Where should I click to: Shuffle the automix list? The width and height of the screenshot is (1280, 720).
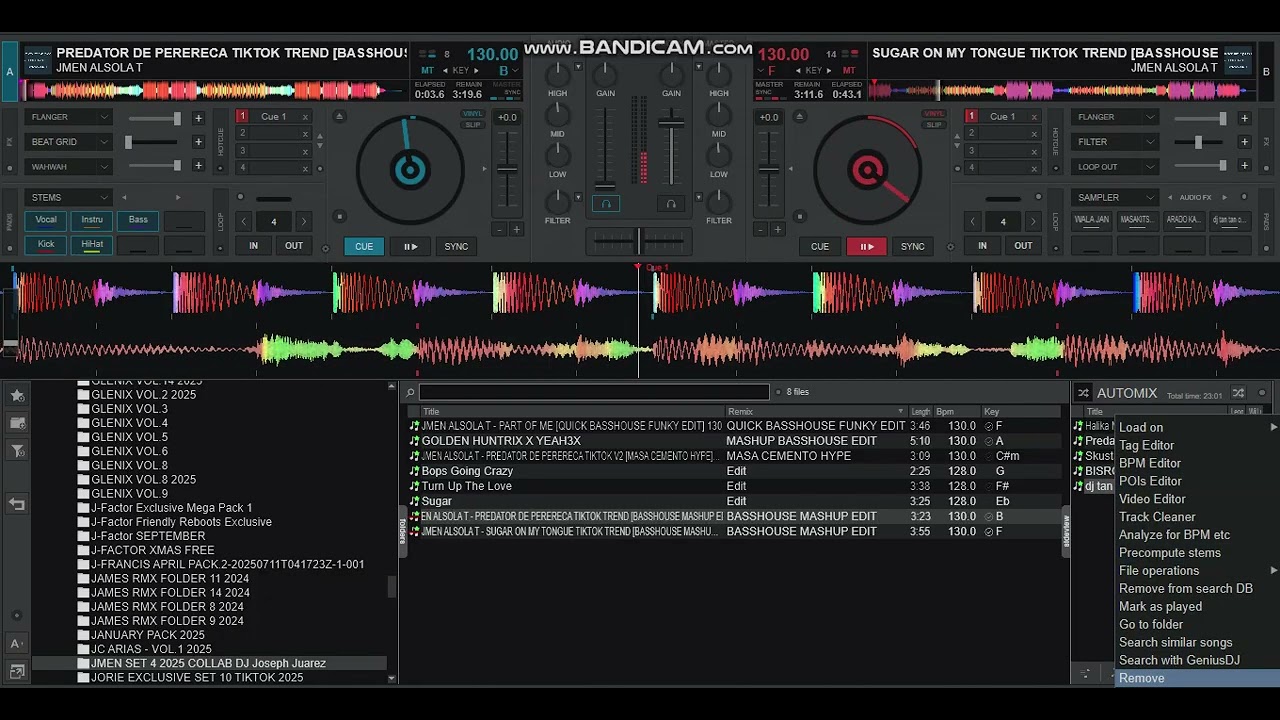(1238, 393)
